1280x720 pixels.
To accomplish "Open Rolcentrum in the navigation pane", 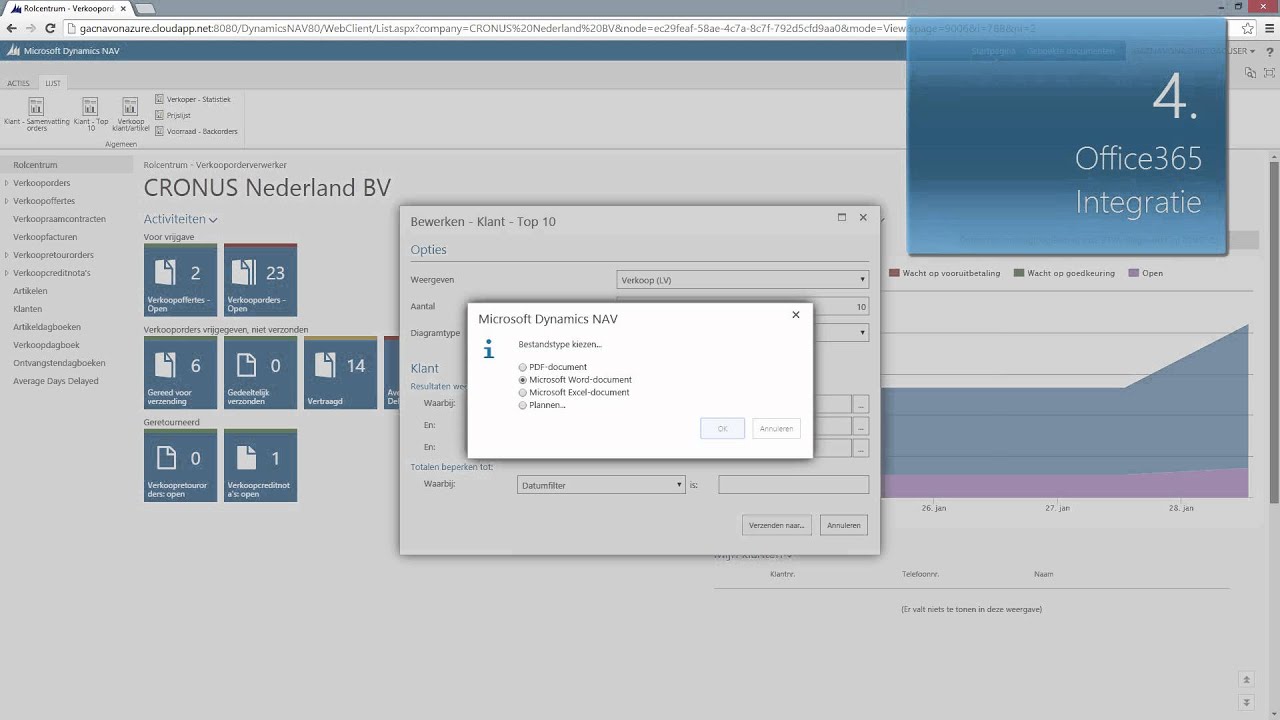I will [x=35, y=165].
